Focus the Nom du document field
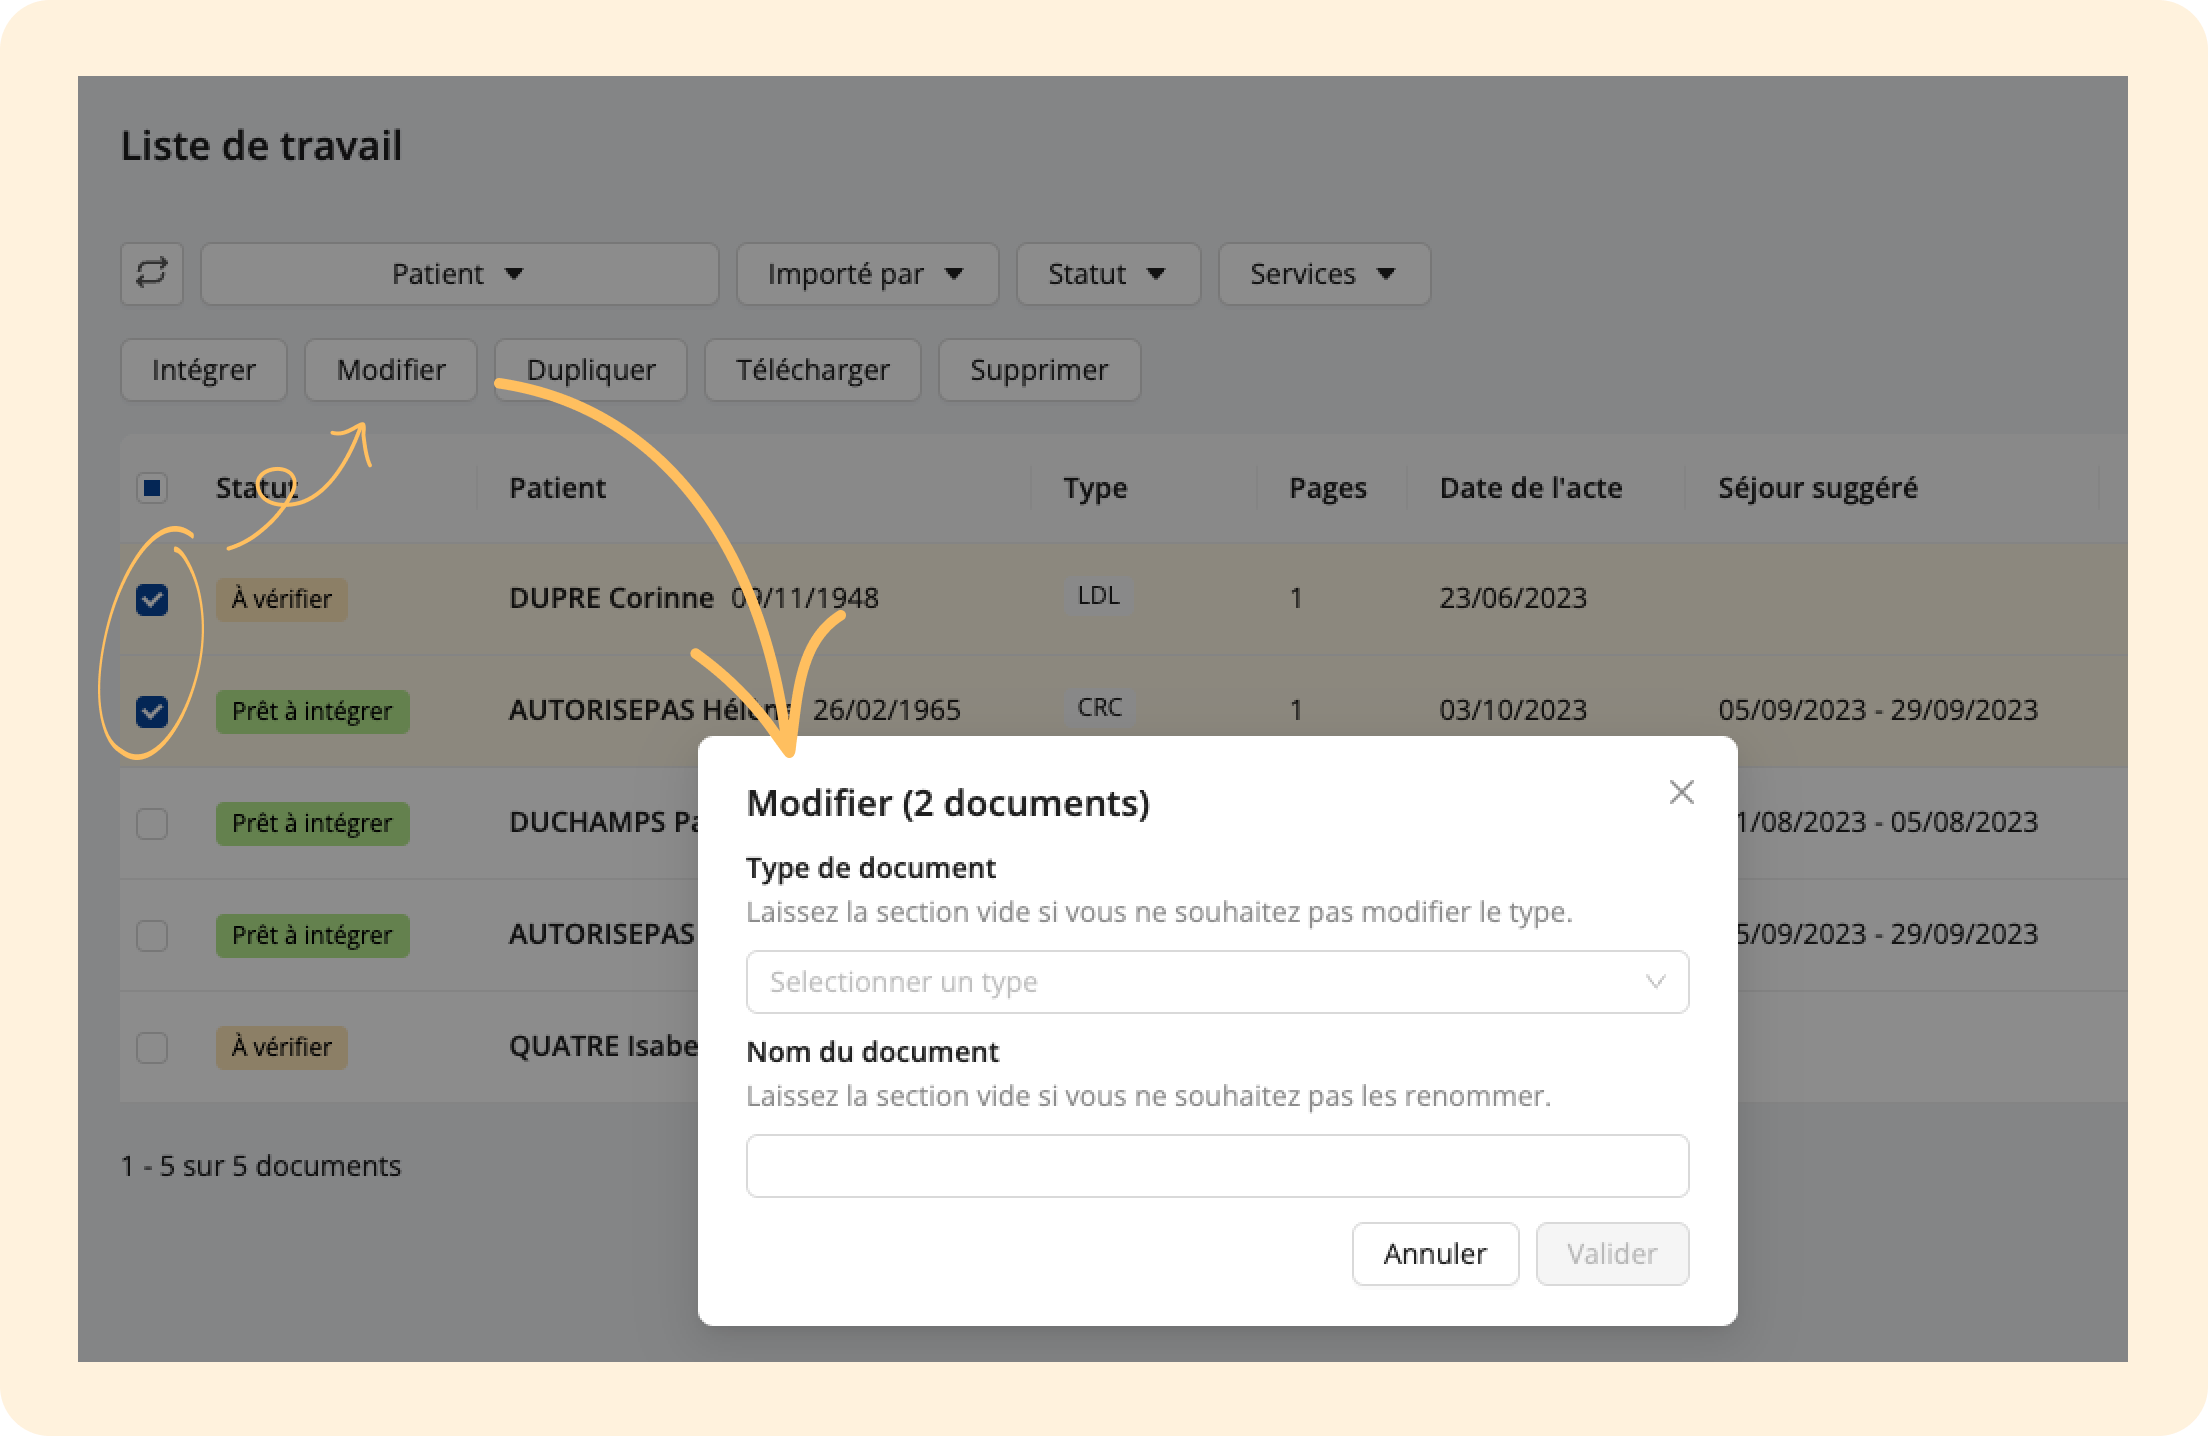2208x1436 pixels. click(1217, 1166)
